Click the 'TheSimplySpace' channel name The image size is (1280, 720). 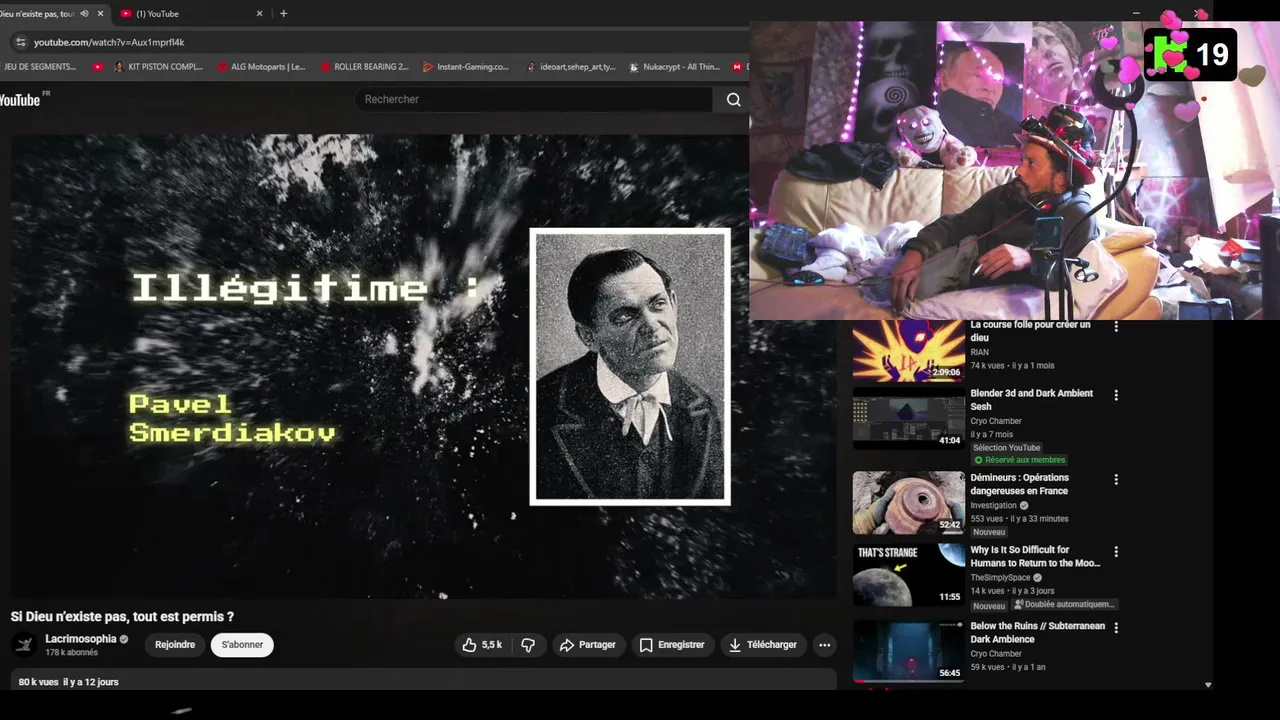(1000, 578)
